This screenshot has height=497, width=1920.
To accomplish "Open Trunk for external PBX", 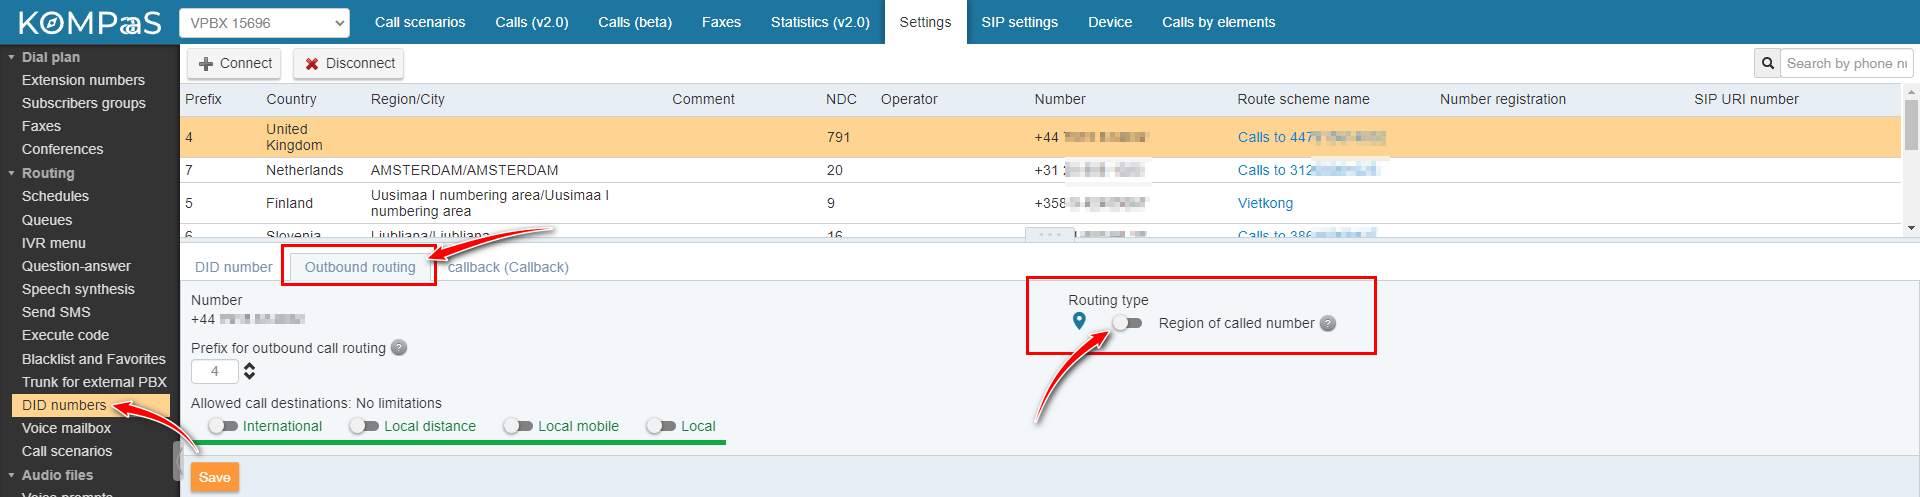I will (94, 382).
